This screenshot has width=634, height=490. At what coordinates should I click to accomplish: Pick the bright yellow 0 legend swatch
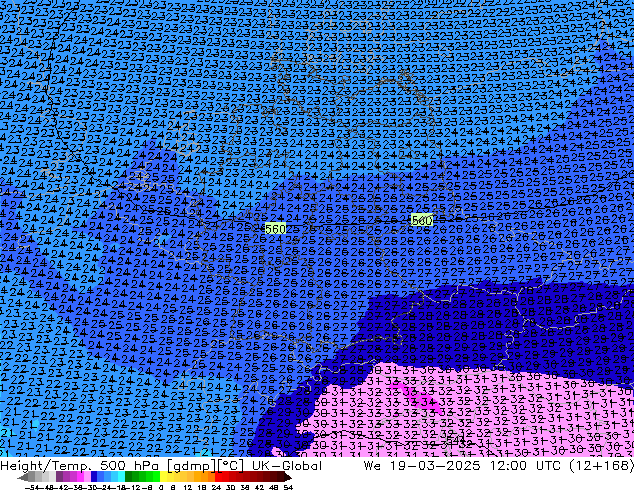pos(163,476)
